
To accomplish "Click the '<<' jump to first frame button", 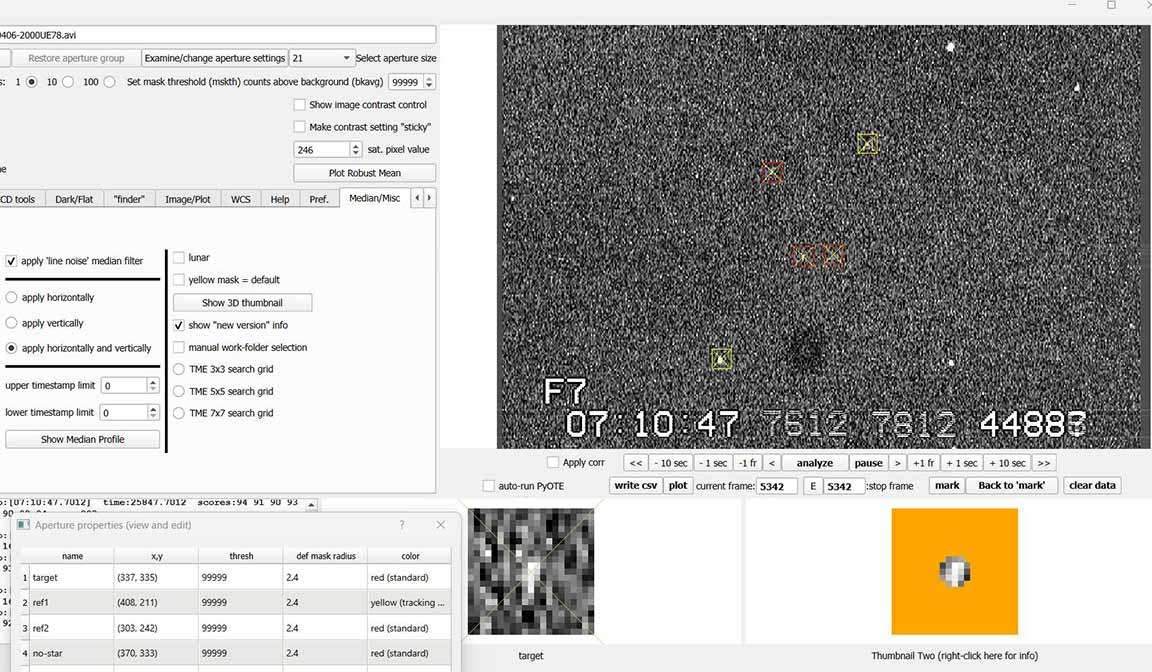I will pyautogui.click(x=635, y=463).
